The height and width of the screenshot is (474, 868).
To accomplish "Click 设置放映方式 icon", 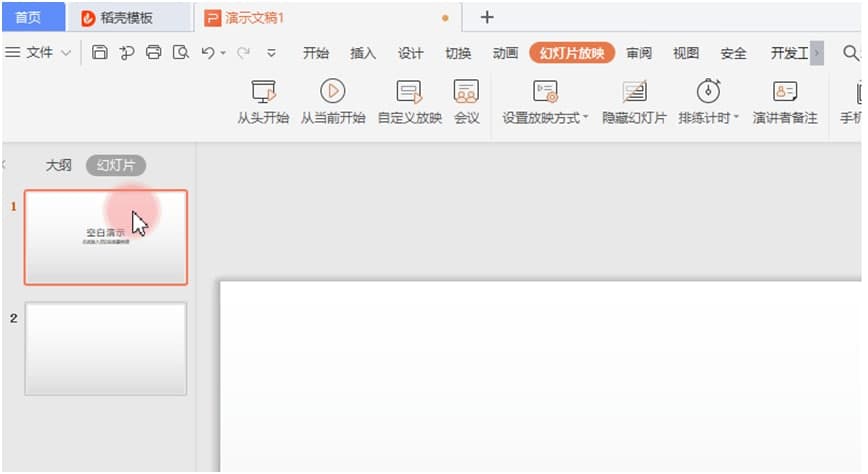I will [x=545, y=91].
